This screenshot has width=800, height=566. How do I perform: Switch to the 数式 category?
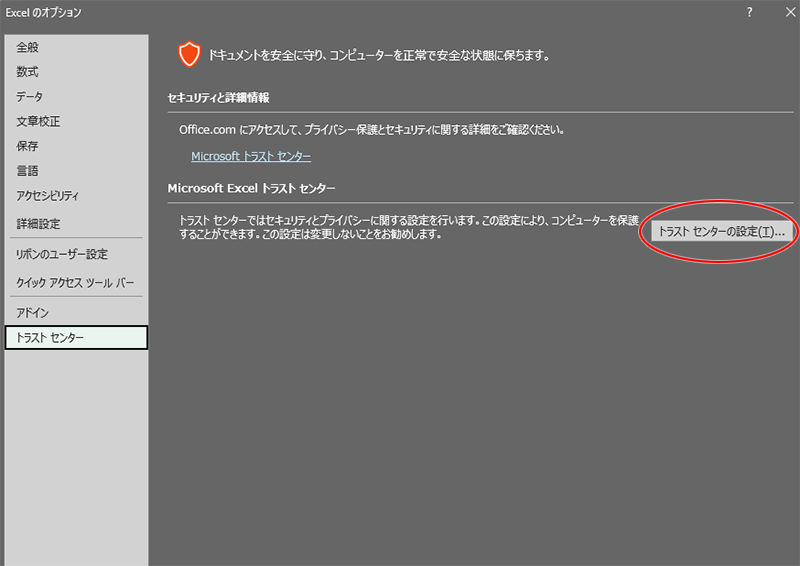coord(28,72)
